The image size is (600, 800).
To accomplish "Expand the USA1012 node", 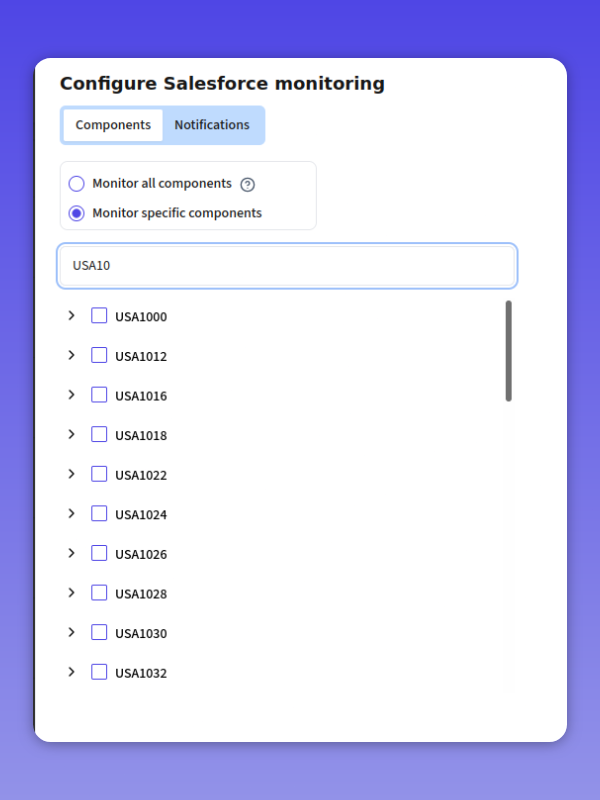I will 71,355.
